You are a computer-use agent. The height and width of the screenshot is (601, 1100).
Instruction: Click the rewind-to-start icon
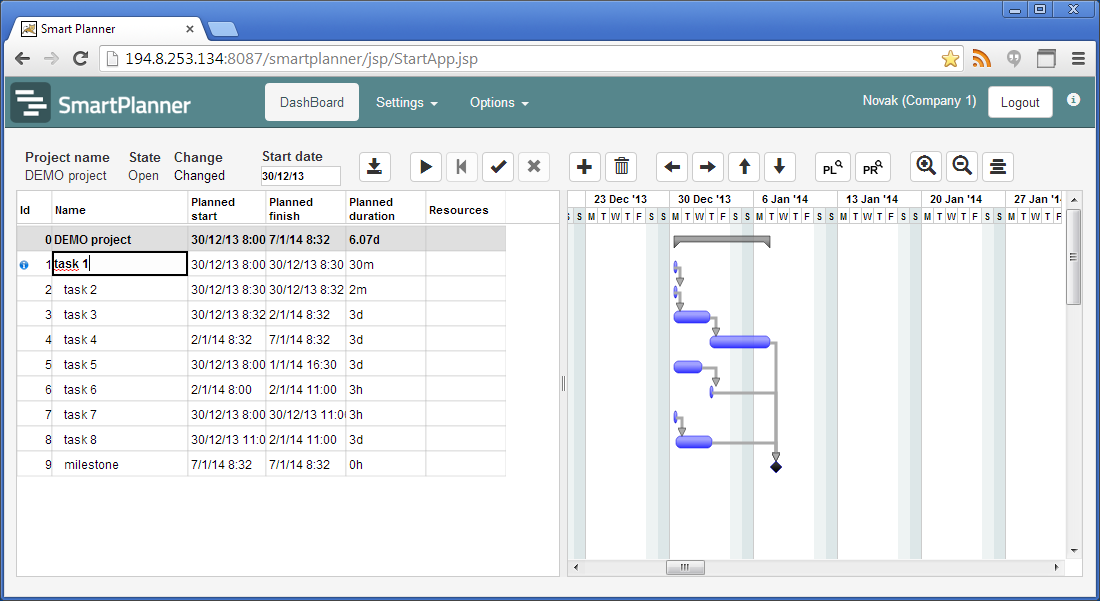462,167
